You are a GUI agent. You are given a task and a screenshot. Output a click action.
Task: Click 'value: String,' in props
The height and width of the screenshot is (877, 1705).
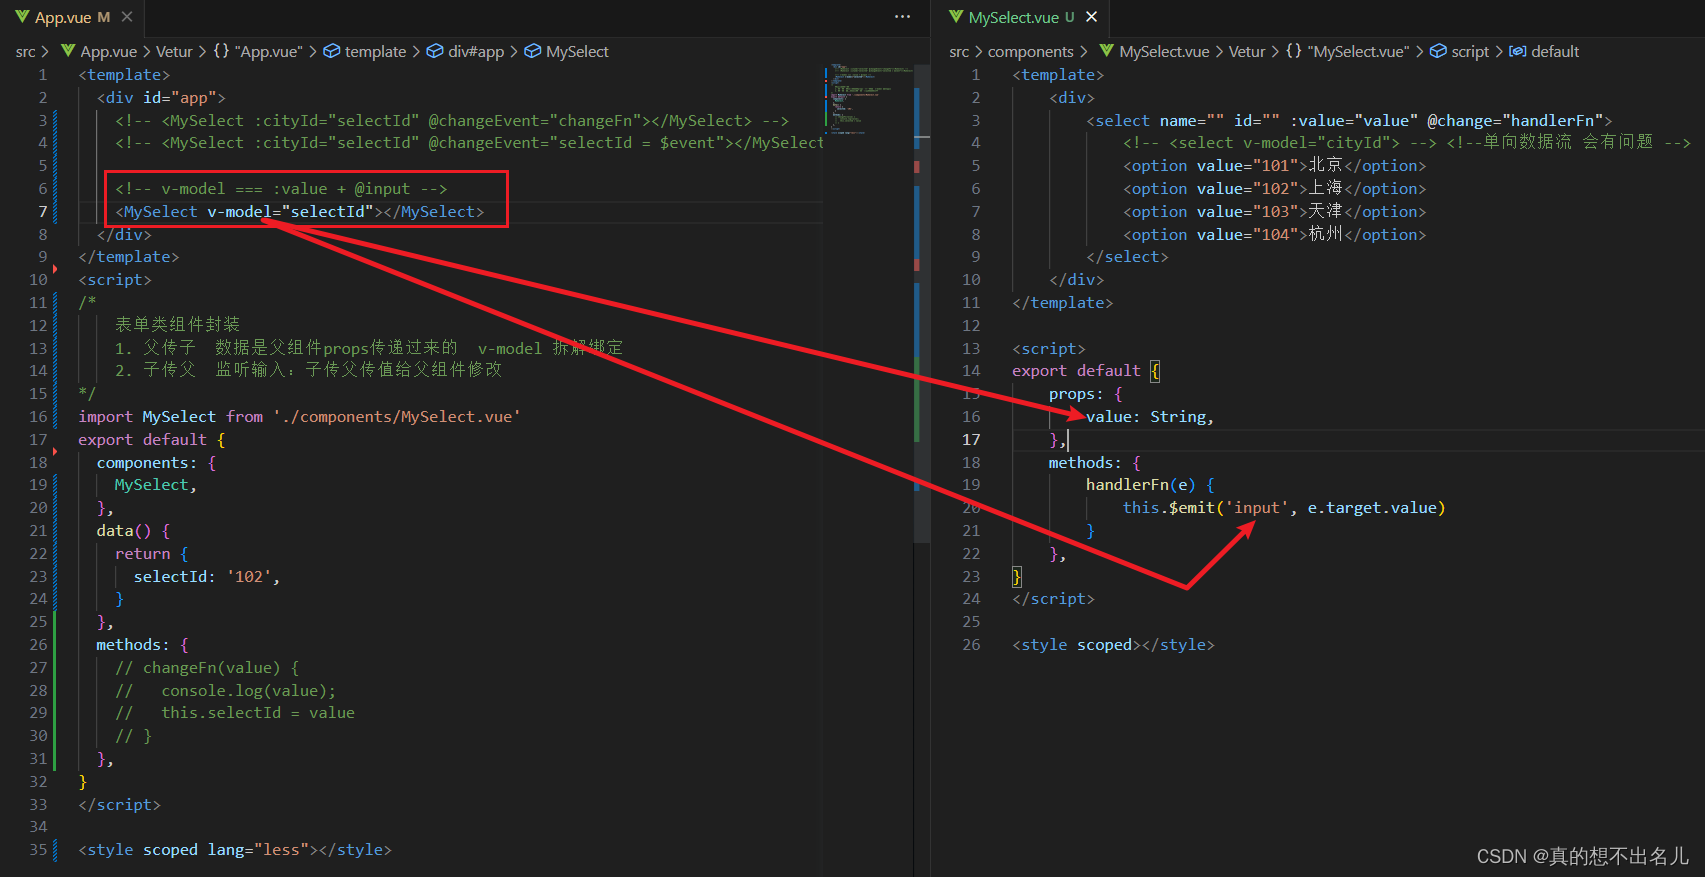coord(1150,416)
